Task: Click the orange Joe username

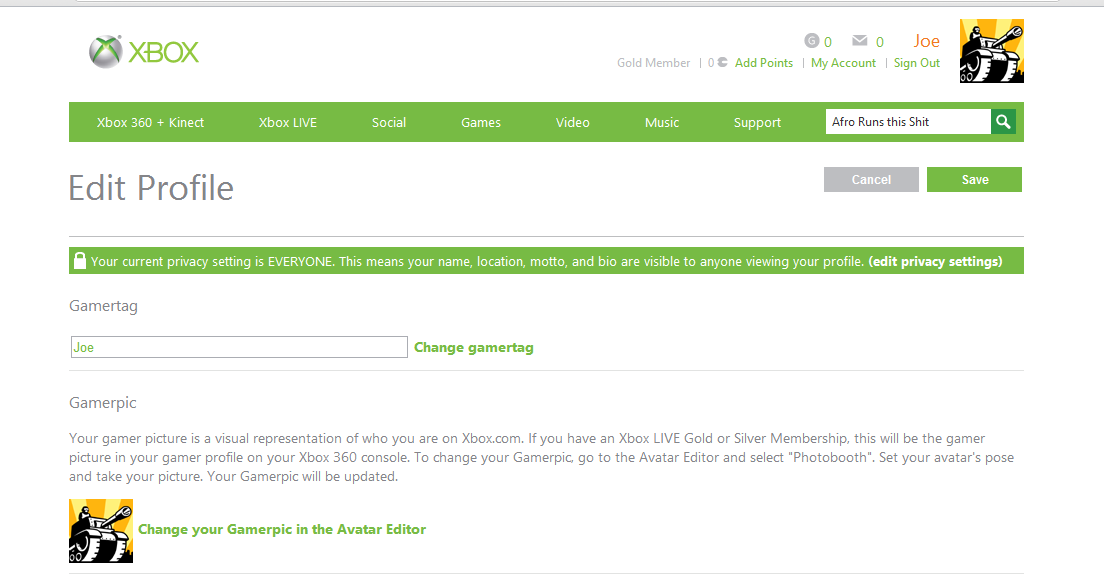Action: tap(927, 42)
